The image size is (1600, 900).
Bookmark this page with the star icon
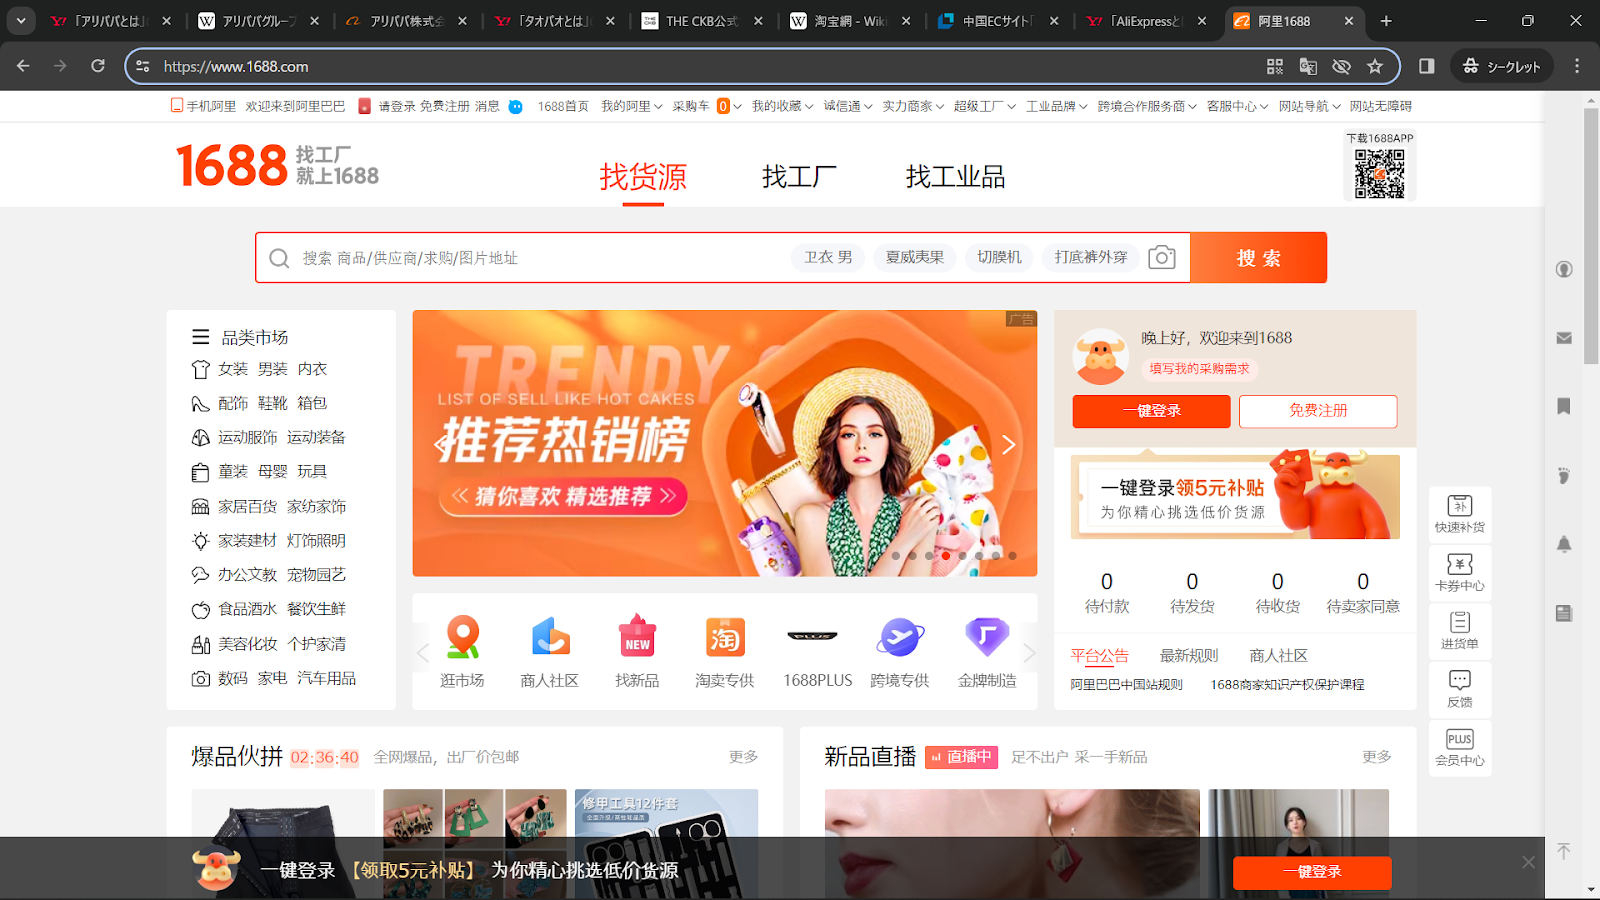(1375, 66)
